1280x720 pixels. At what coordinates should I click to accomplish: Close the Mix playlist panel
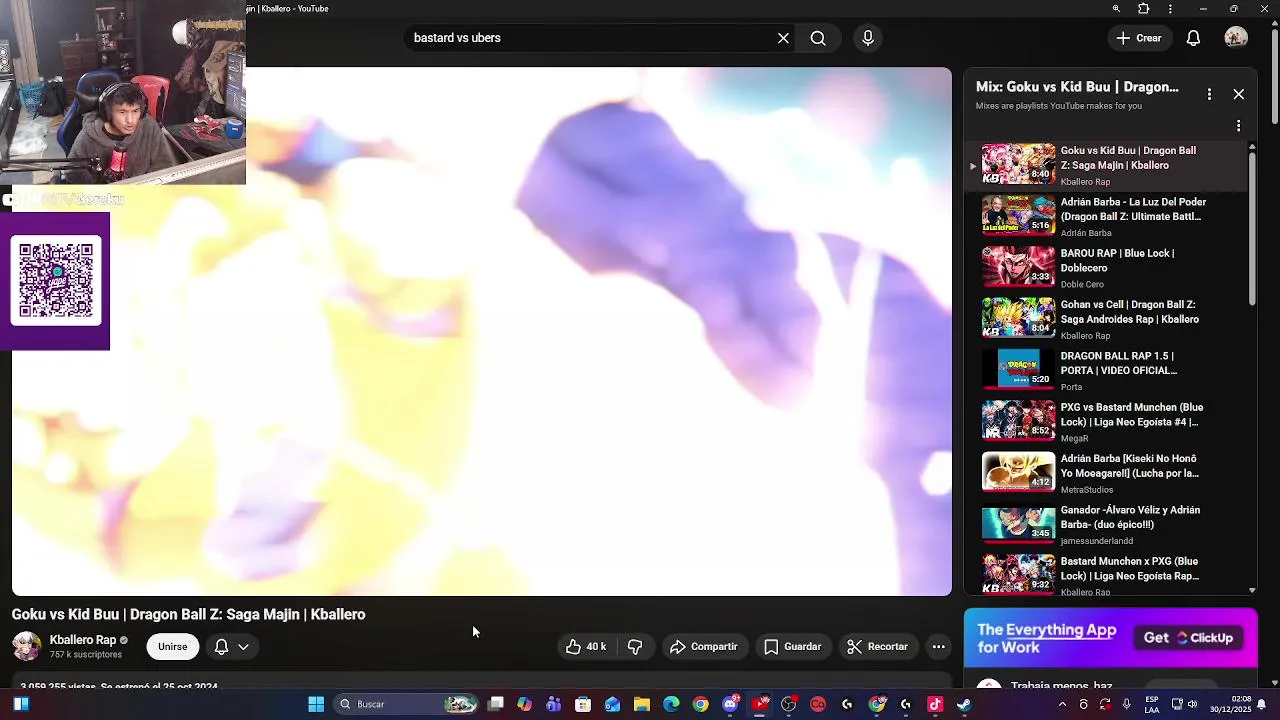click(x=1238, y=94)
